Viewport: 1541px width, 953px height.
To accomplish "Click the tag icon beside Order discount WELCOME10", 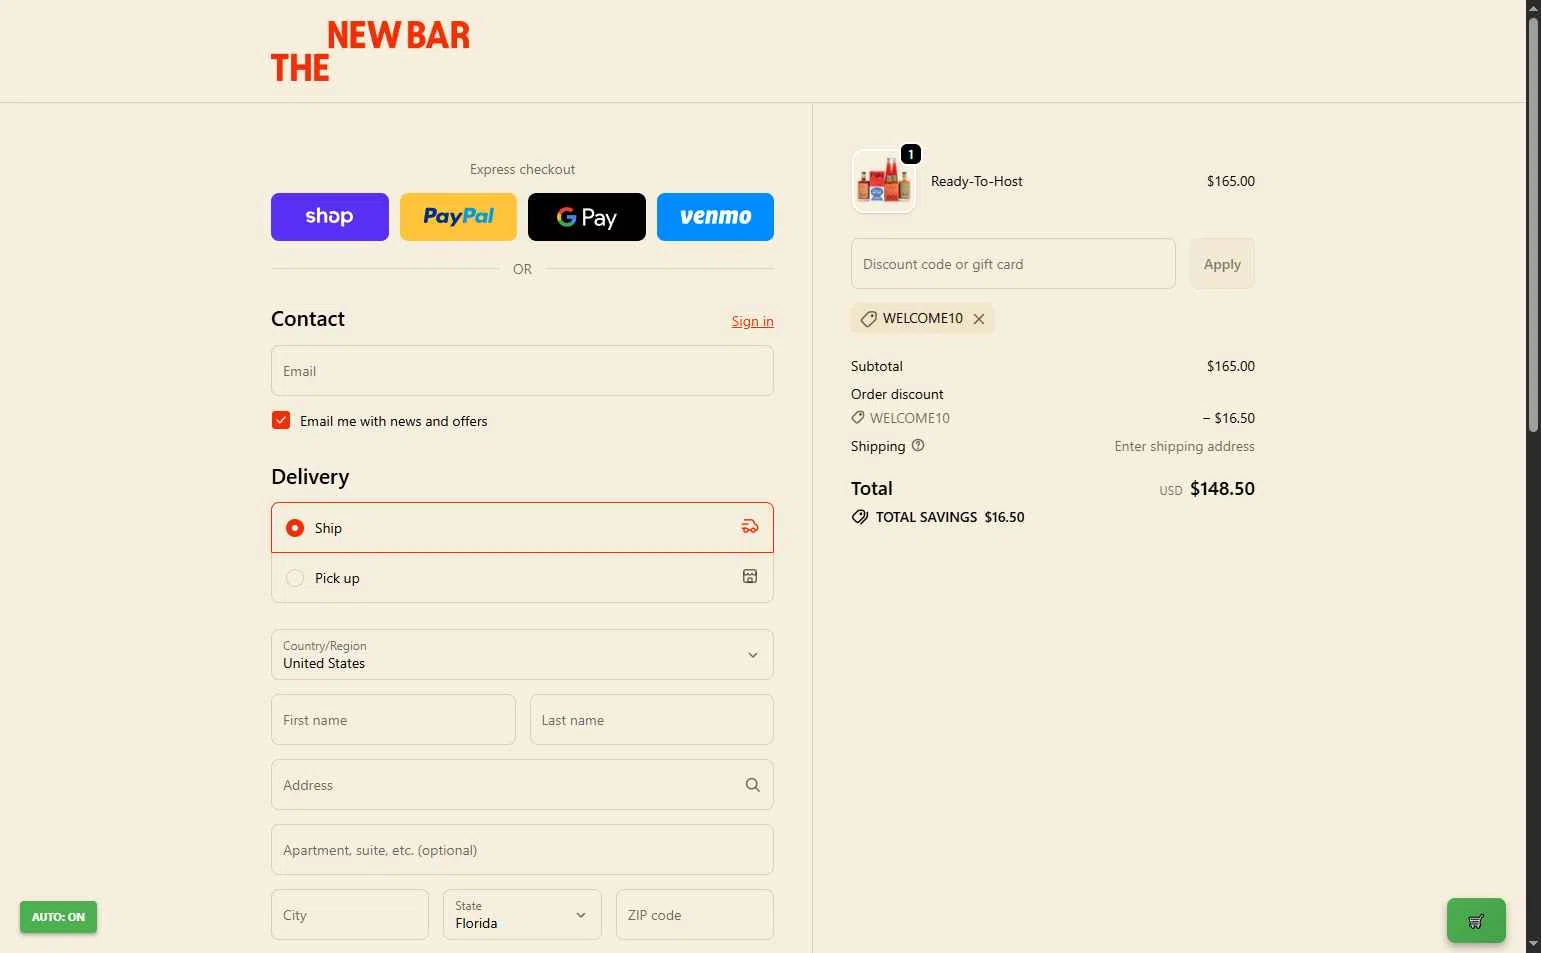I will point(858,418).
